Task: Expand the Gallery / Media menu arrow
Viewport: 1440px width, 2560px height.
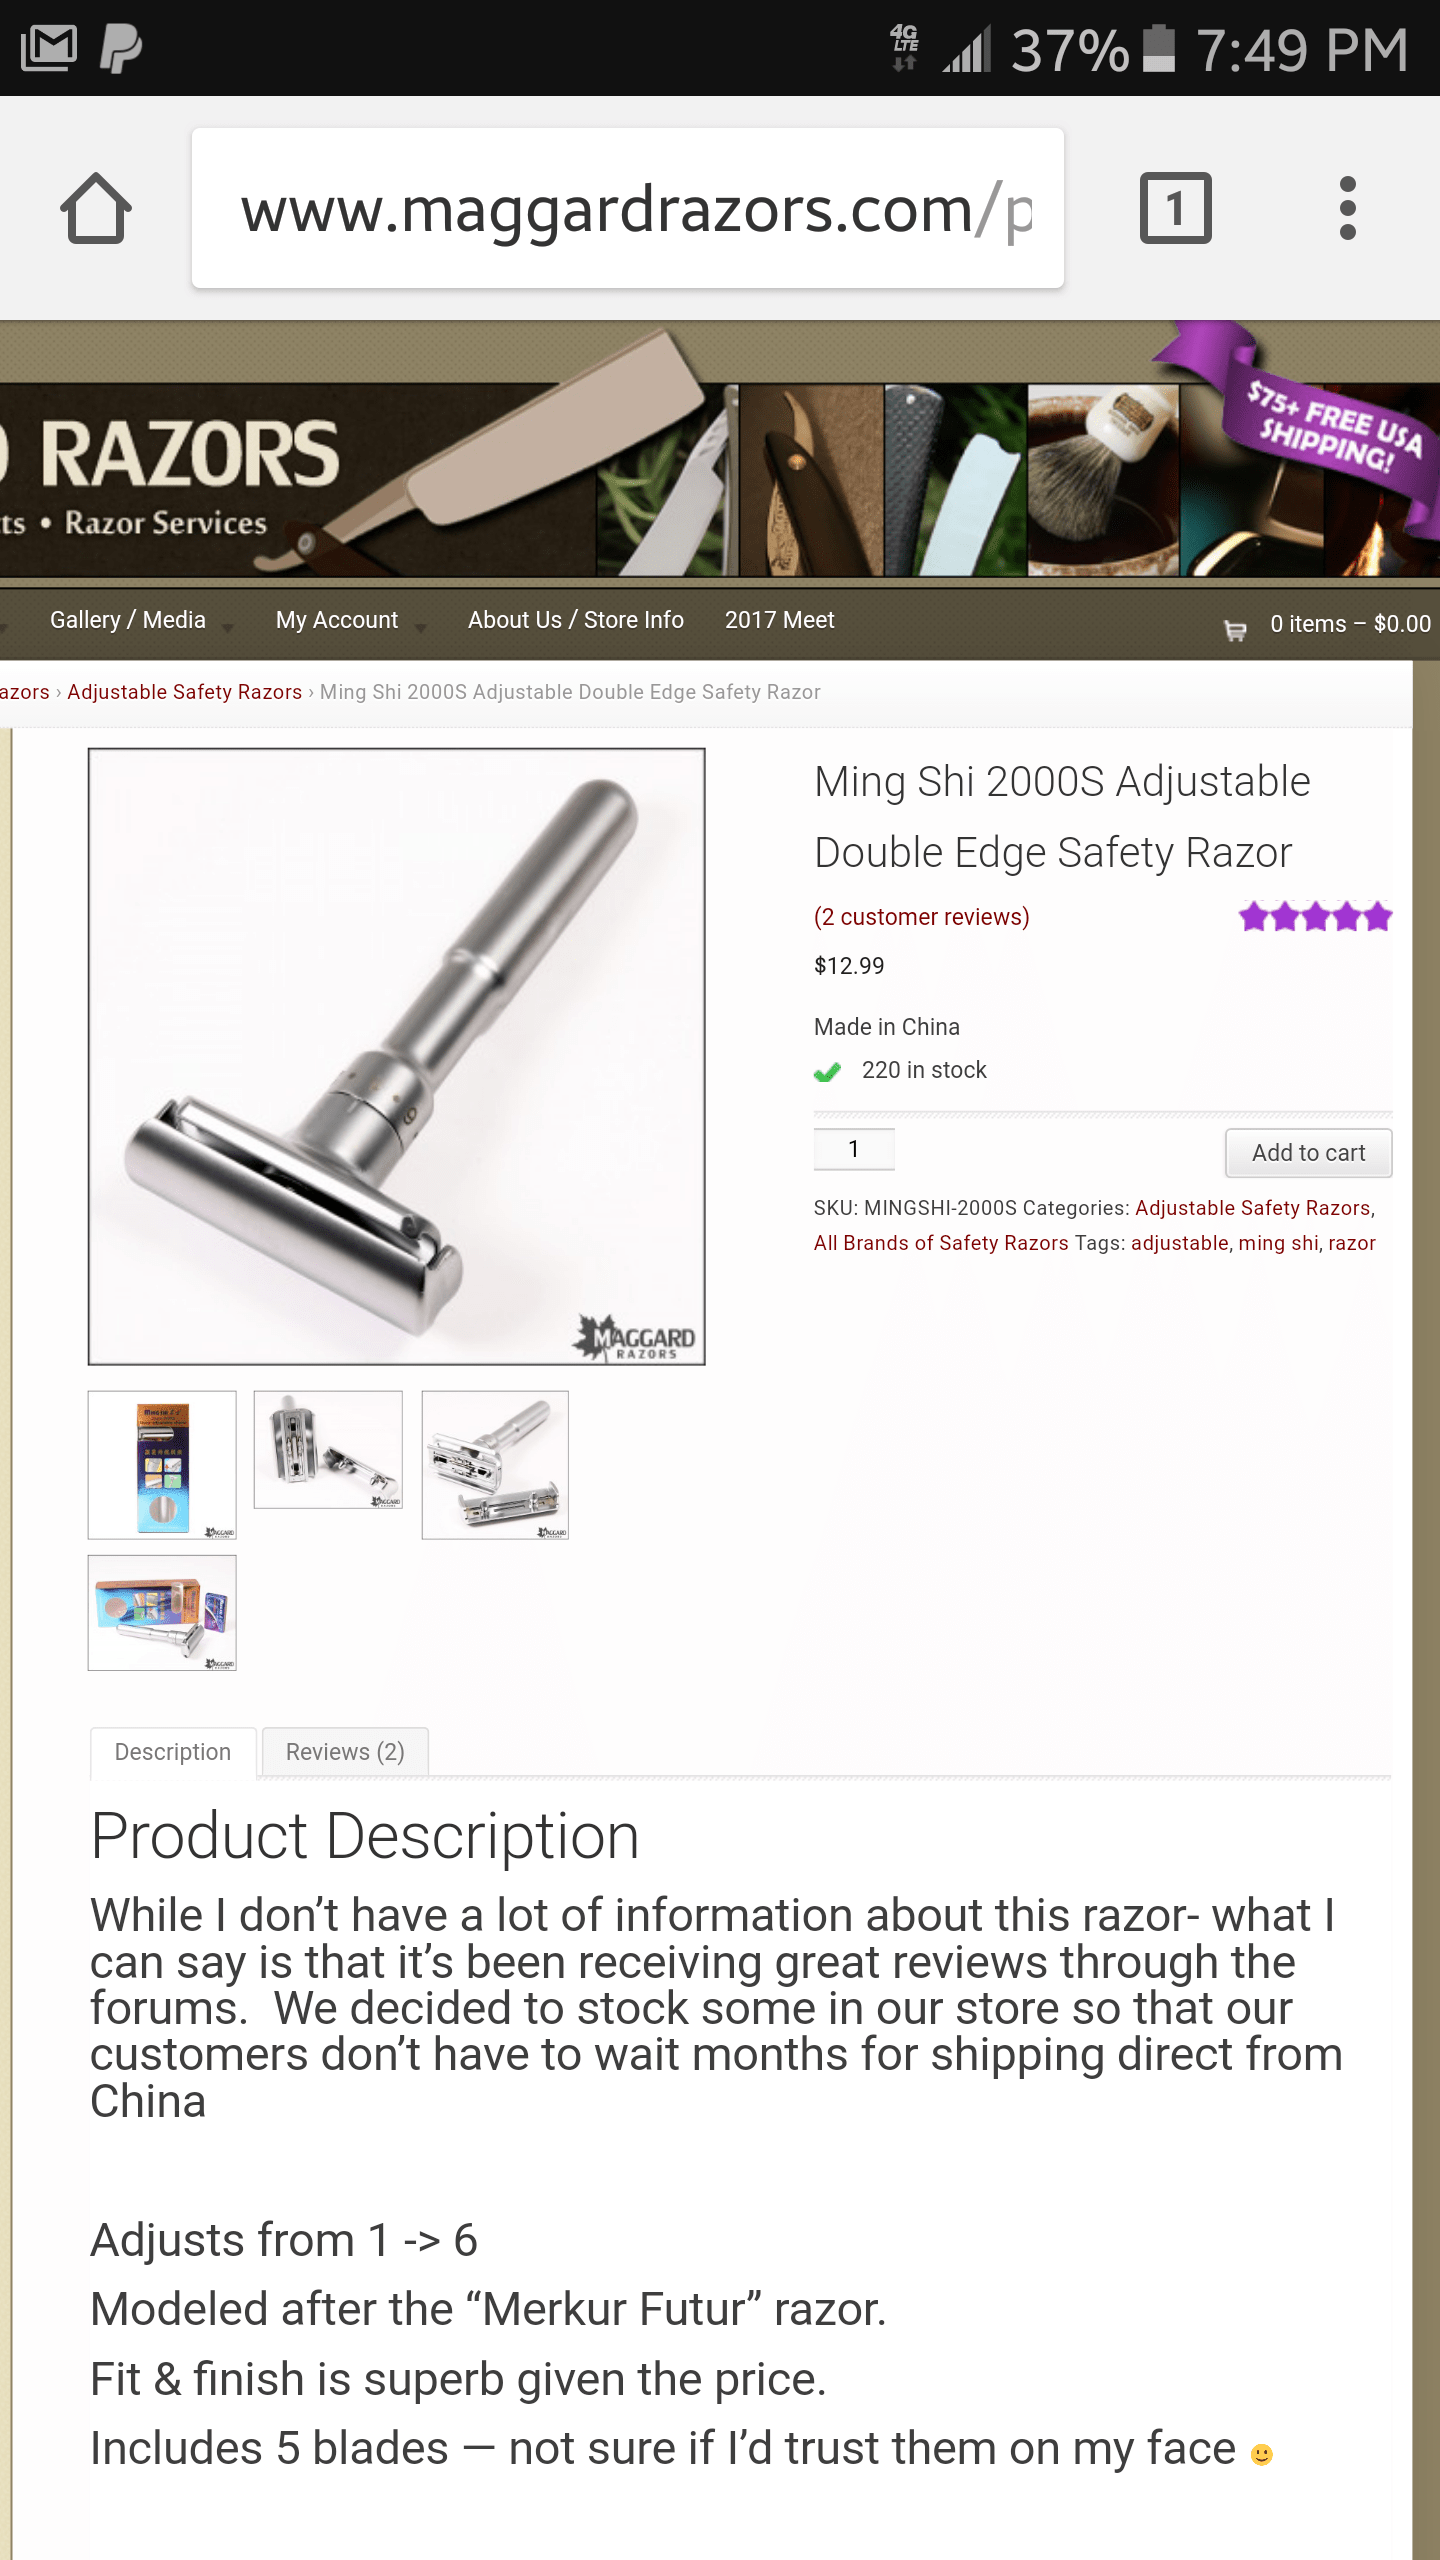Action: click(x=228, y=628)
